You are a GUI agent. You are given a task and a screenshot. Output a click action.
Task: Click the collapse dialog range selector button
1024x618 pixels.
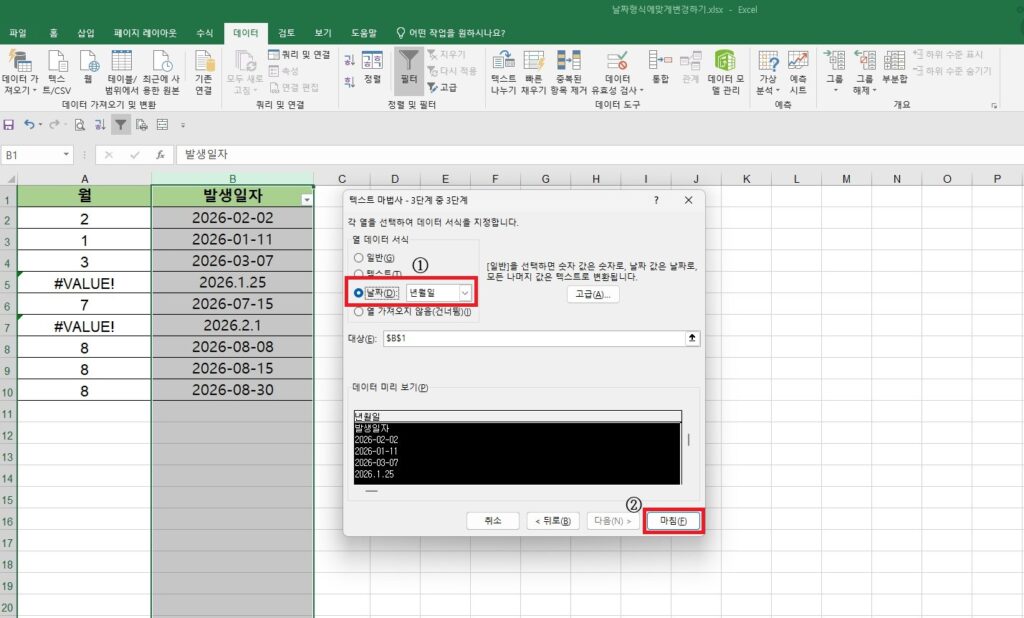[692, 338]
